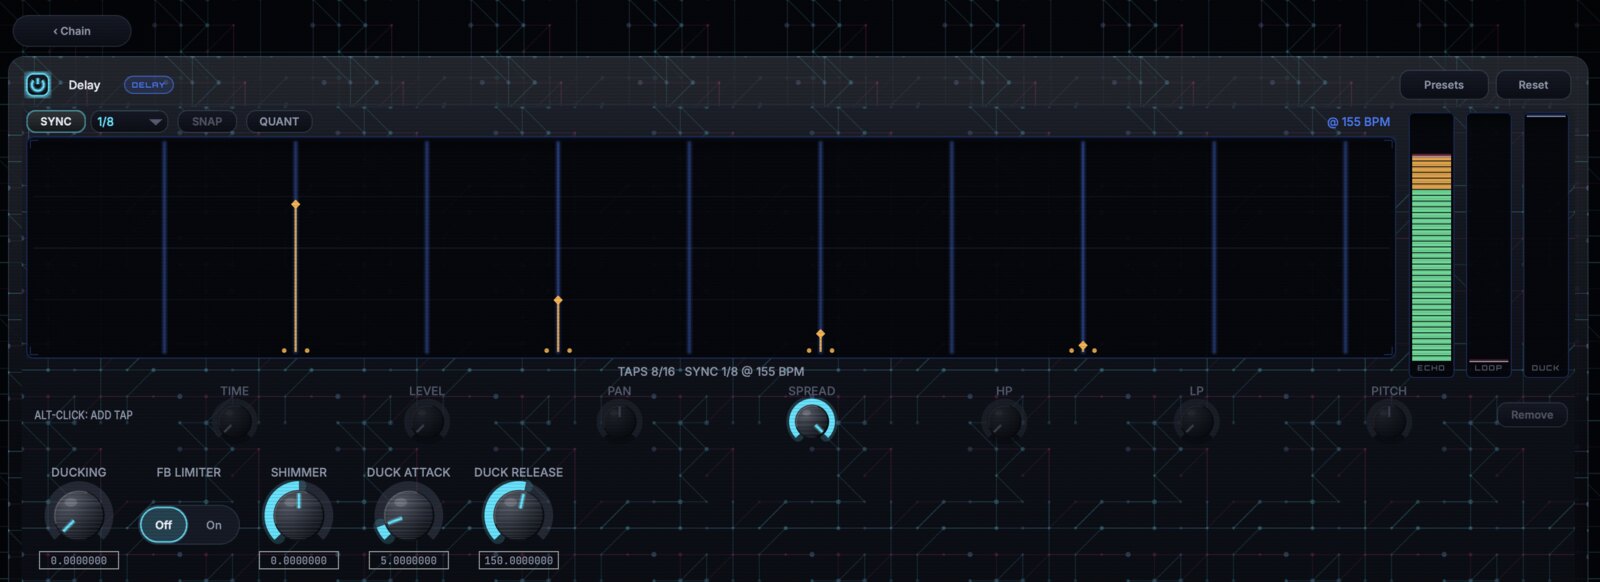This screenshot has width=1600, height=582.
Task: Click the HP filter knob
Action: click(x=1003, y=422)
